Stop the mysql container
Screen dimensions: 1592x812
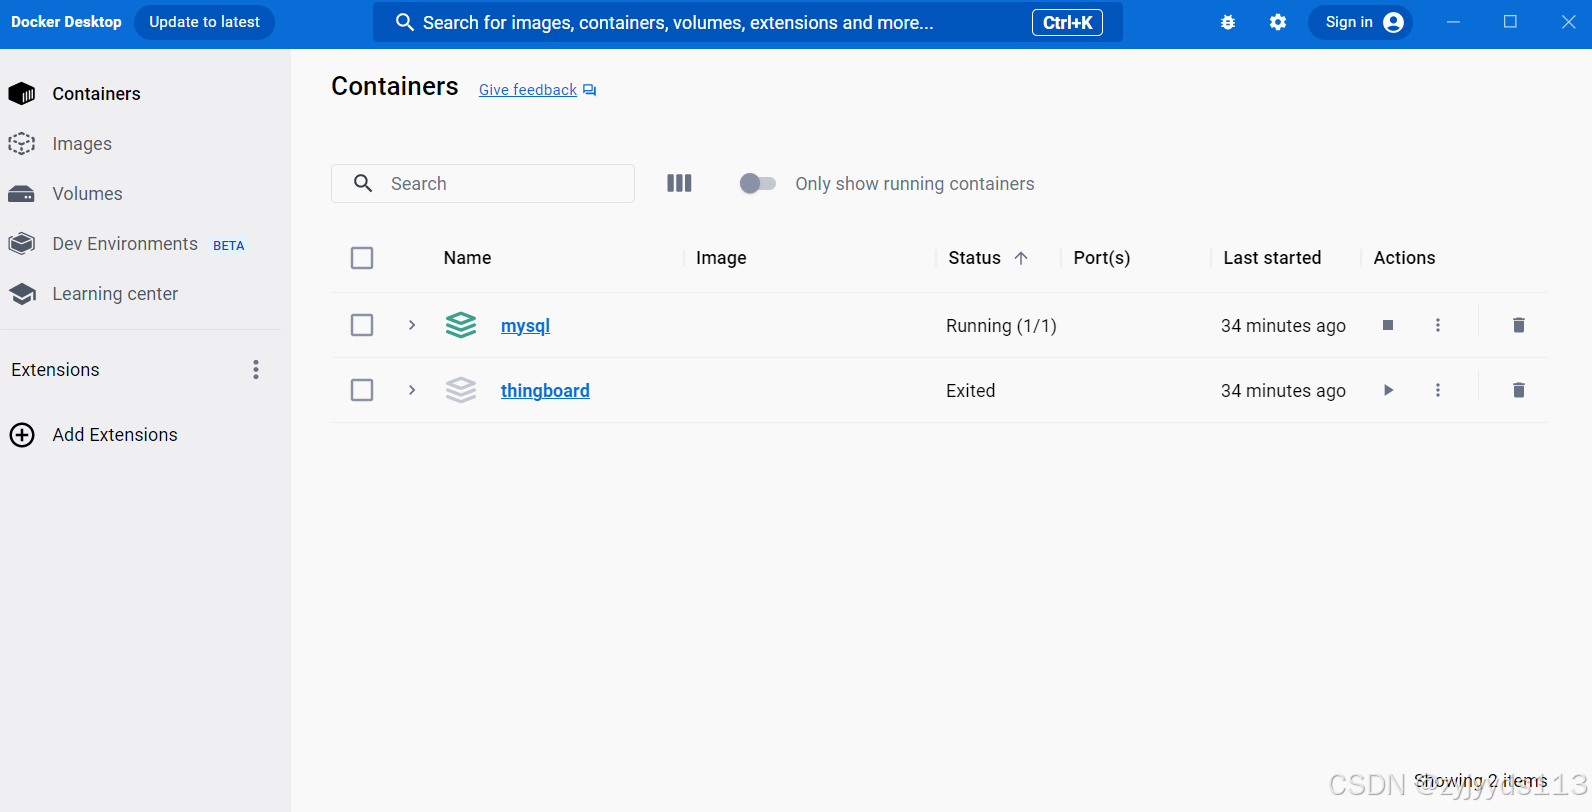(1388, 325)
